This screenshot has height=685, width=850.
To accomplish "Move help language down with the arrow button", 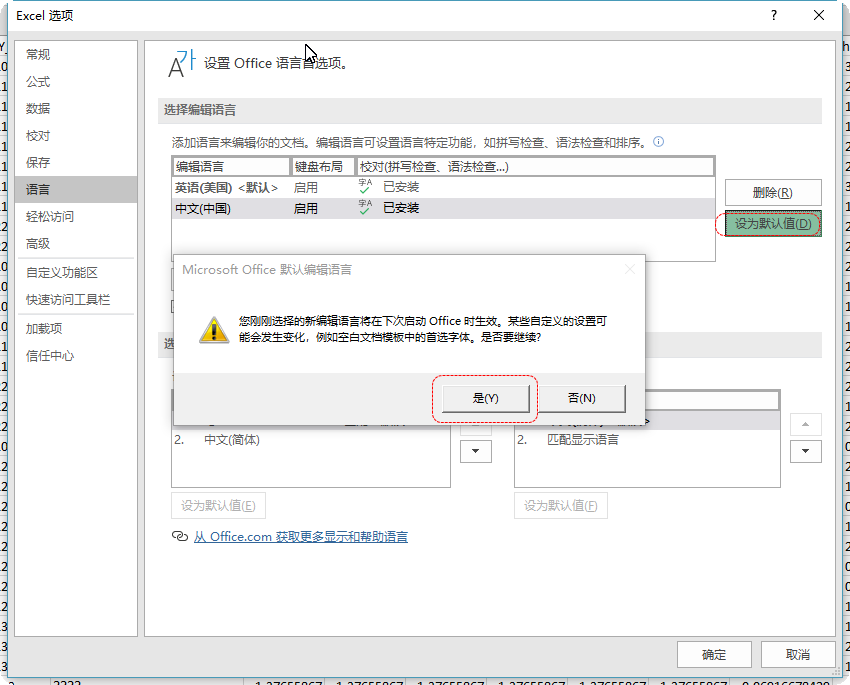I will point(806,451).
